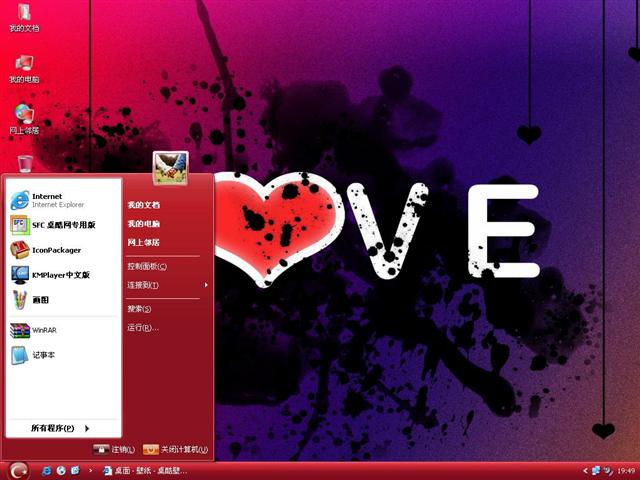The width and height of the screenshot is (640, 480).
Task: Click the taskbar clock 19:49
Action: 626,471
